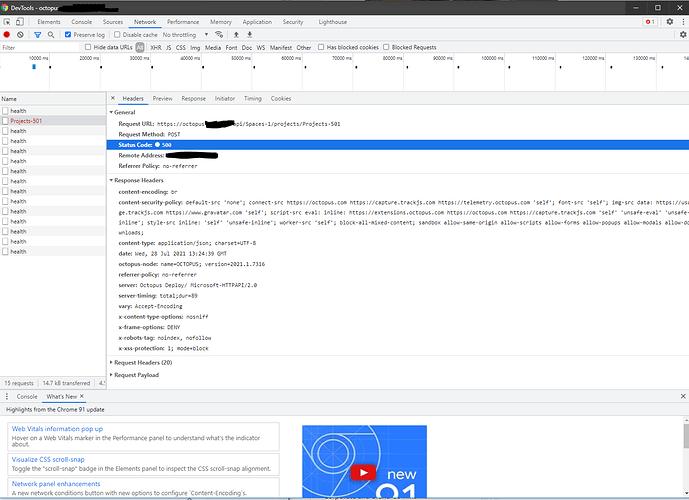Open the Memory panel
This screenshot has width=689, height=500.
coord(221,22)
